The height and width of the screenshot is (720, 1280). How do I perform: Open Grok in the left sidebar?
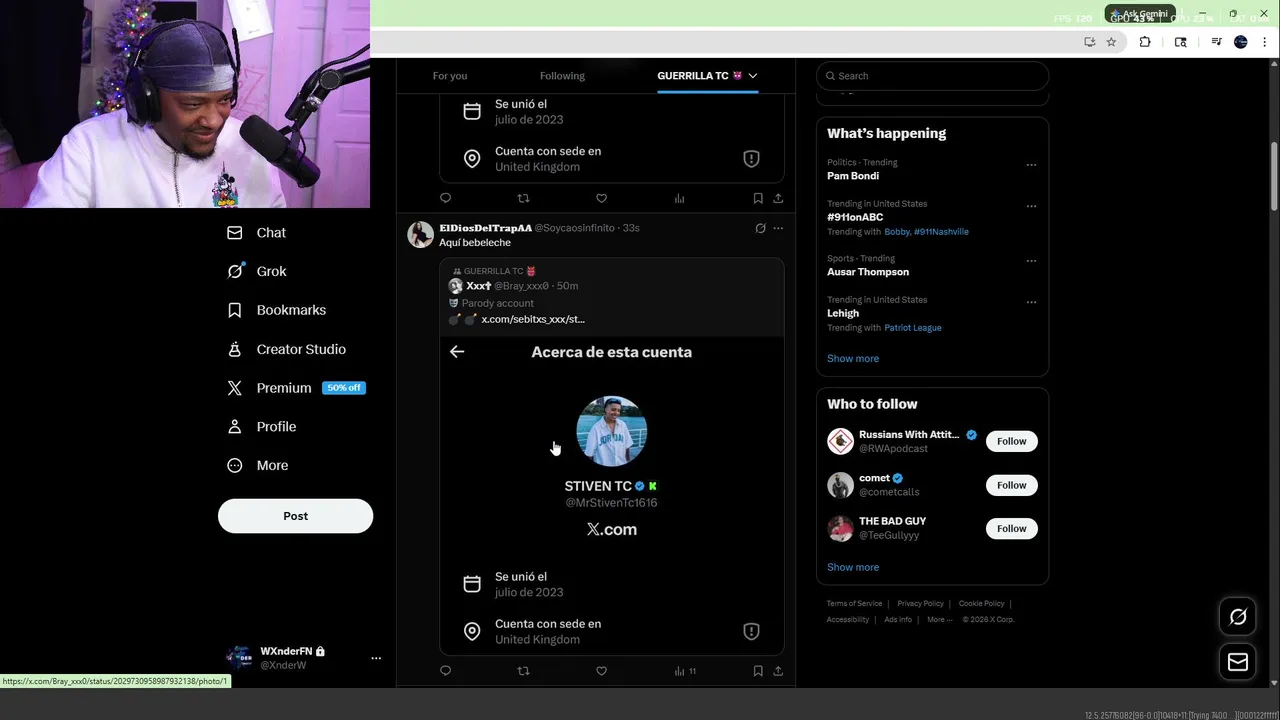pyautogui.click(x=256, y=271)
